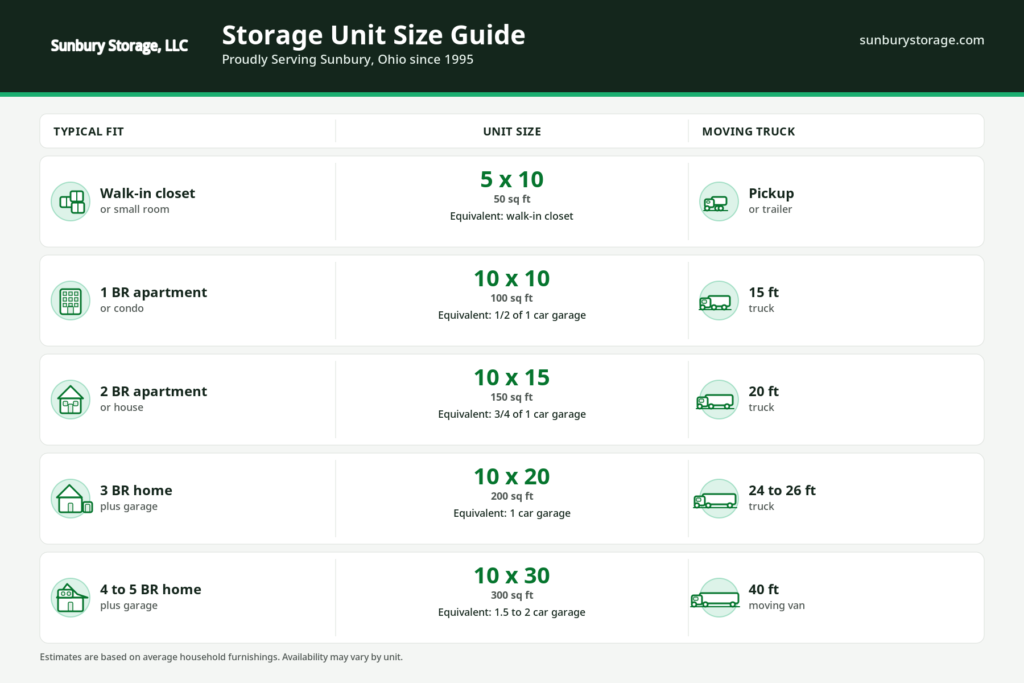Image resolution: width=1024 pixels, height=683 pixels.
Task: Click the 2 BR apartment house icon
Action: click(x=70, y=398)
